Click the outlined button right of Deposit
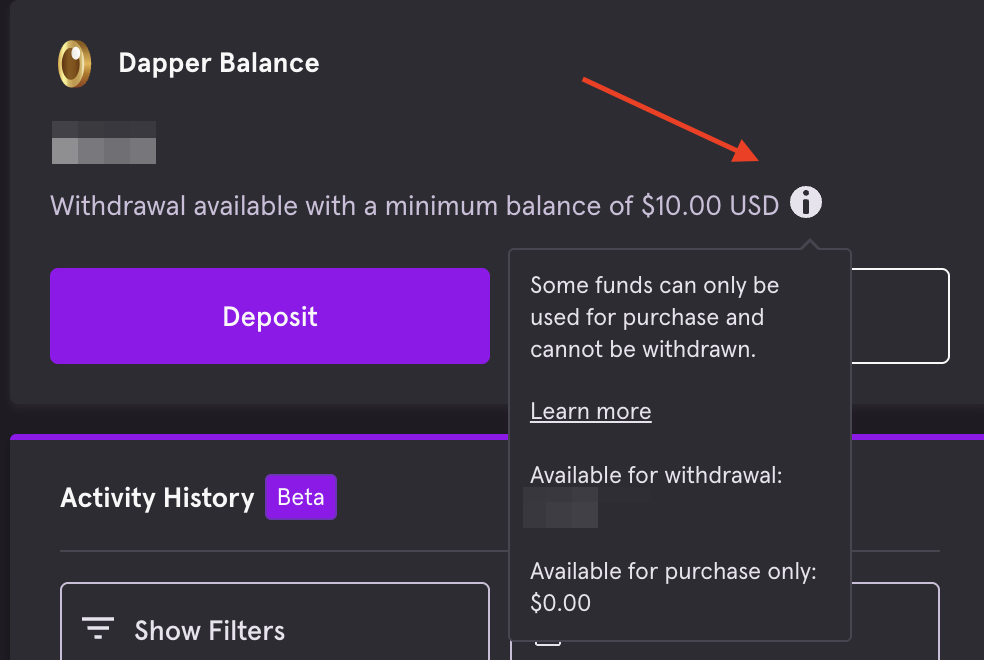 point(900,316)
